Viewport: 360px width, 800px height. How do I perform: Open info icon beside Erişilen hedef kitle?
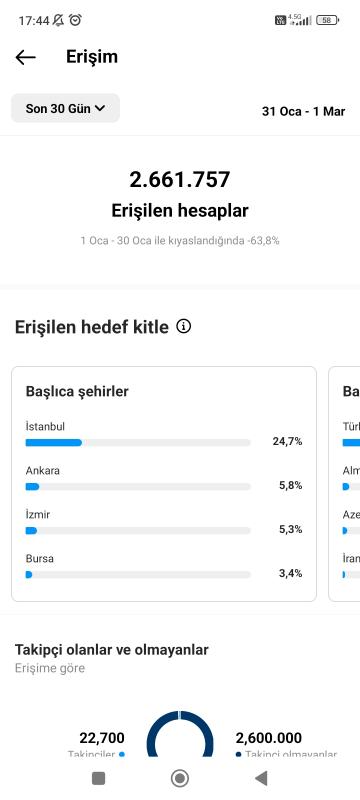click(184, 327)
